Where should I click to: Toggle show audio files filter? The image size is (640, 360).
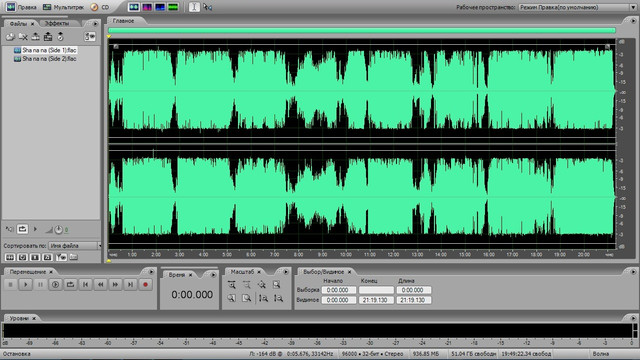pos(10,257)
